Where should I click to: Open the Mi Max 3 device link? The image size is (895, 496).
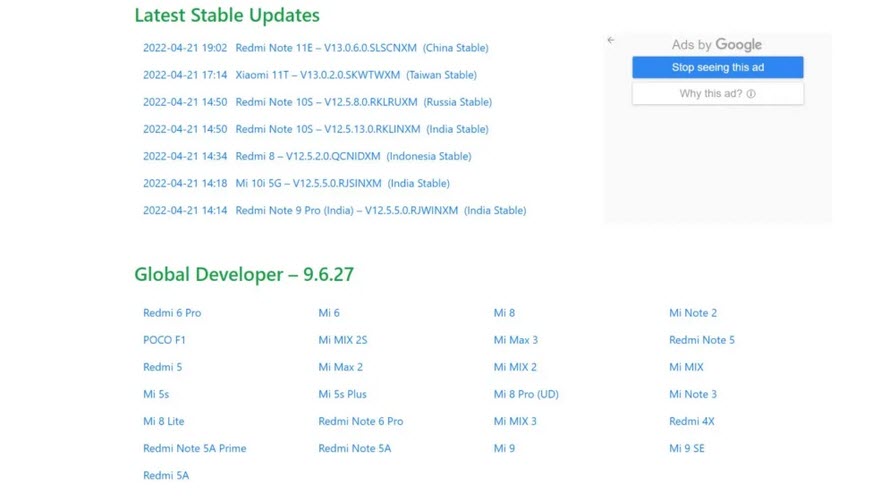(x=515, y=340)
